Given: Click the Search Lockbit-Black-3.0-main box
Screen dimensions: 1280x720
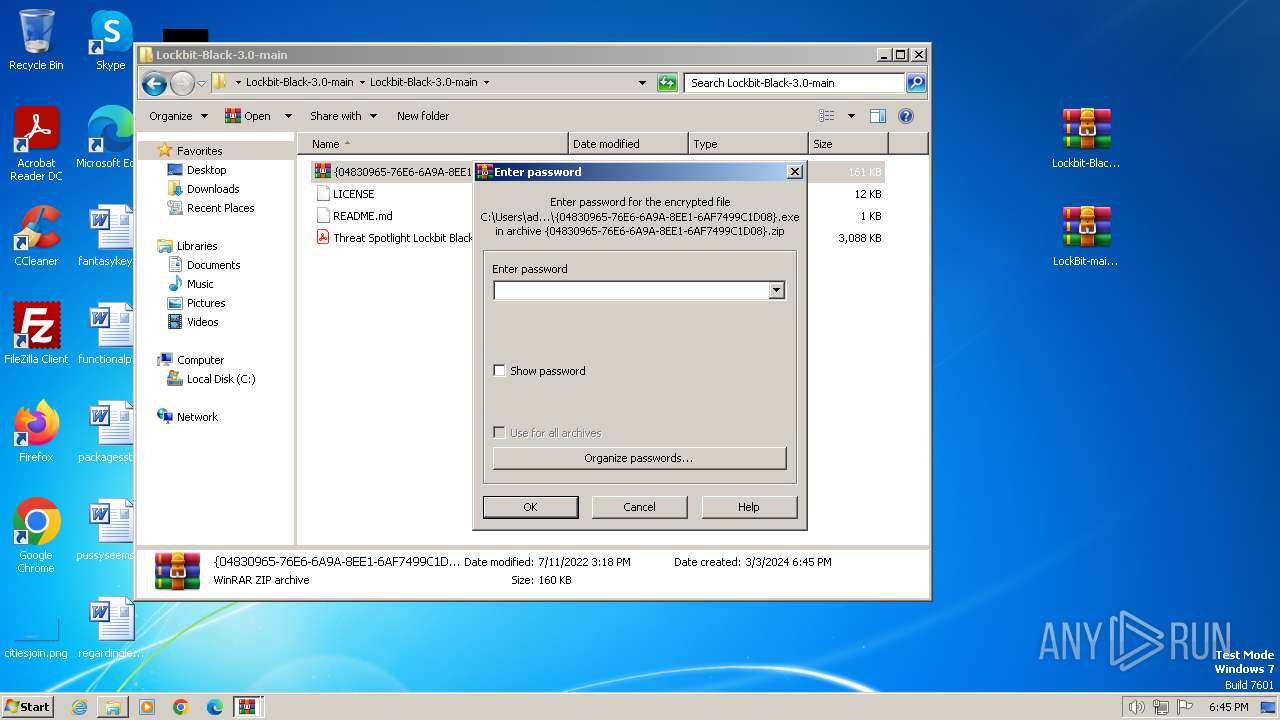Looking at the screenshot, I should 795,83.
